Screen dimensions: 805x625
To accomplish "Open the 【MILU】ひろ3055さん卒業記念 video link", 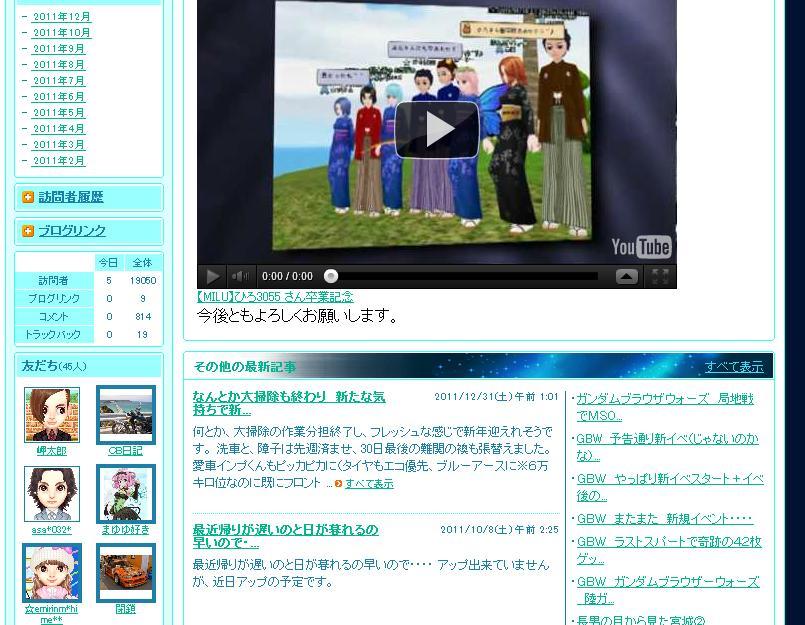I will click(x=275, y=297).
